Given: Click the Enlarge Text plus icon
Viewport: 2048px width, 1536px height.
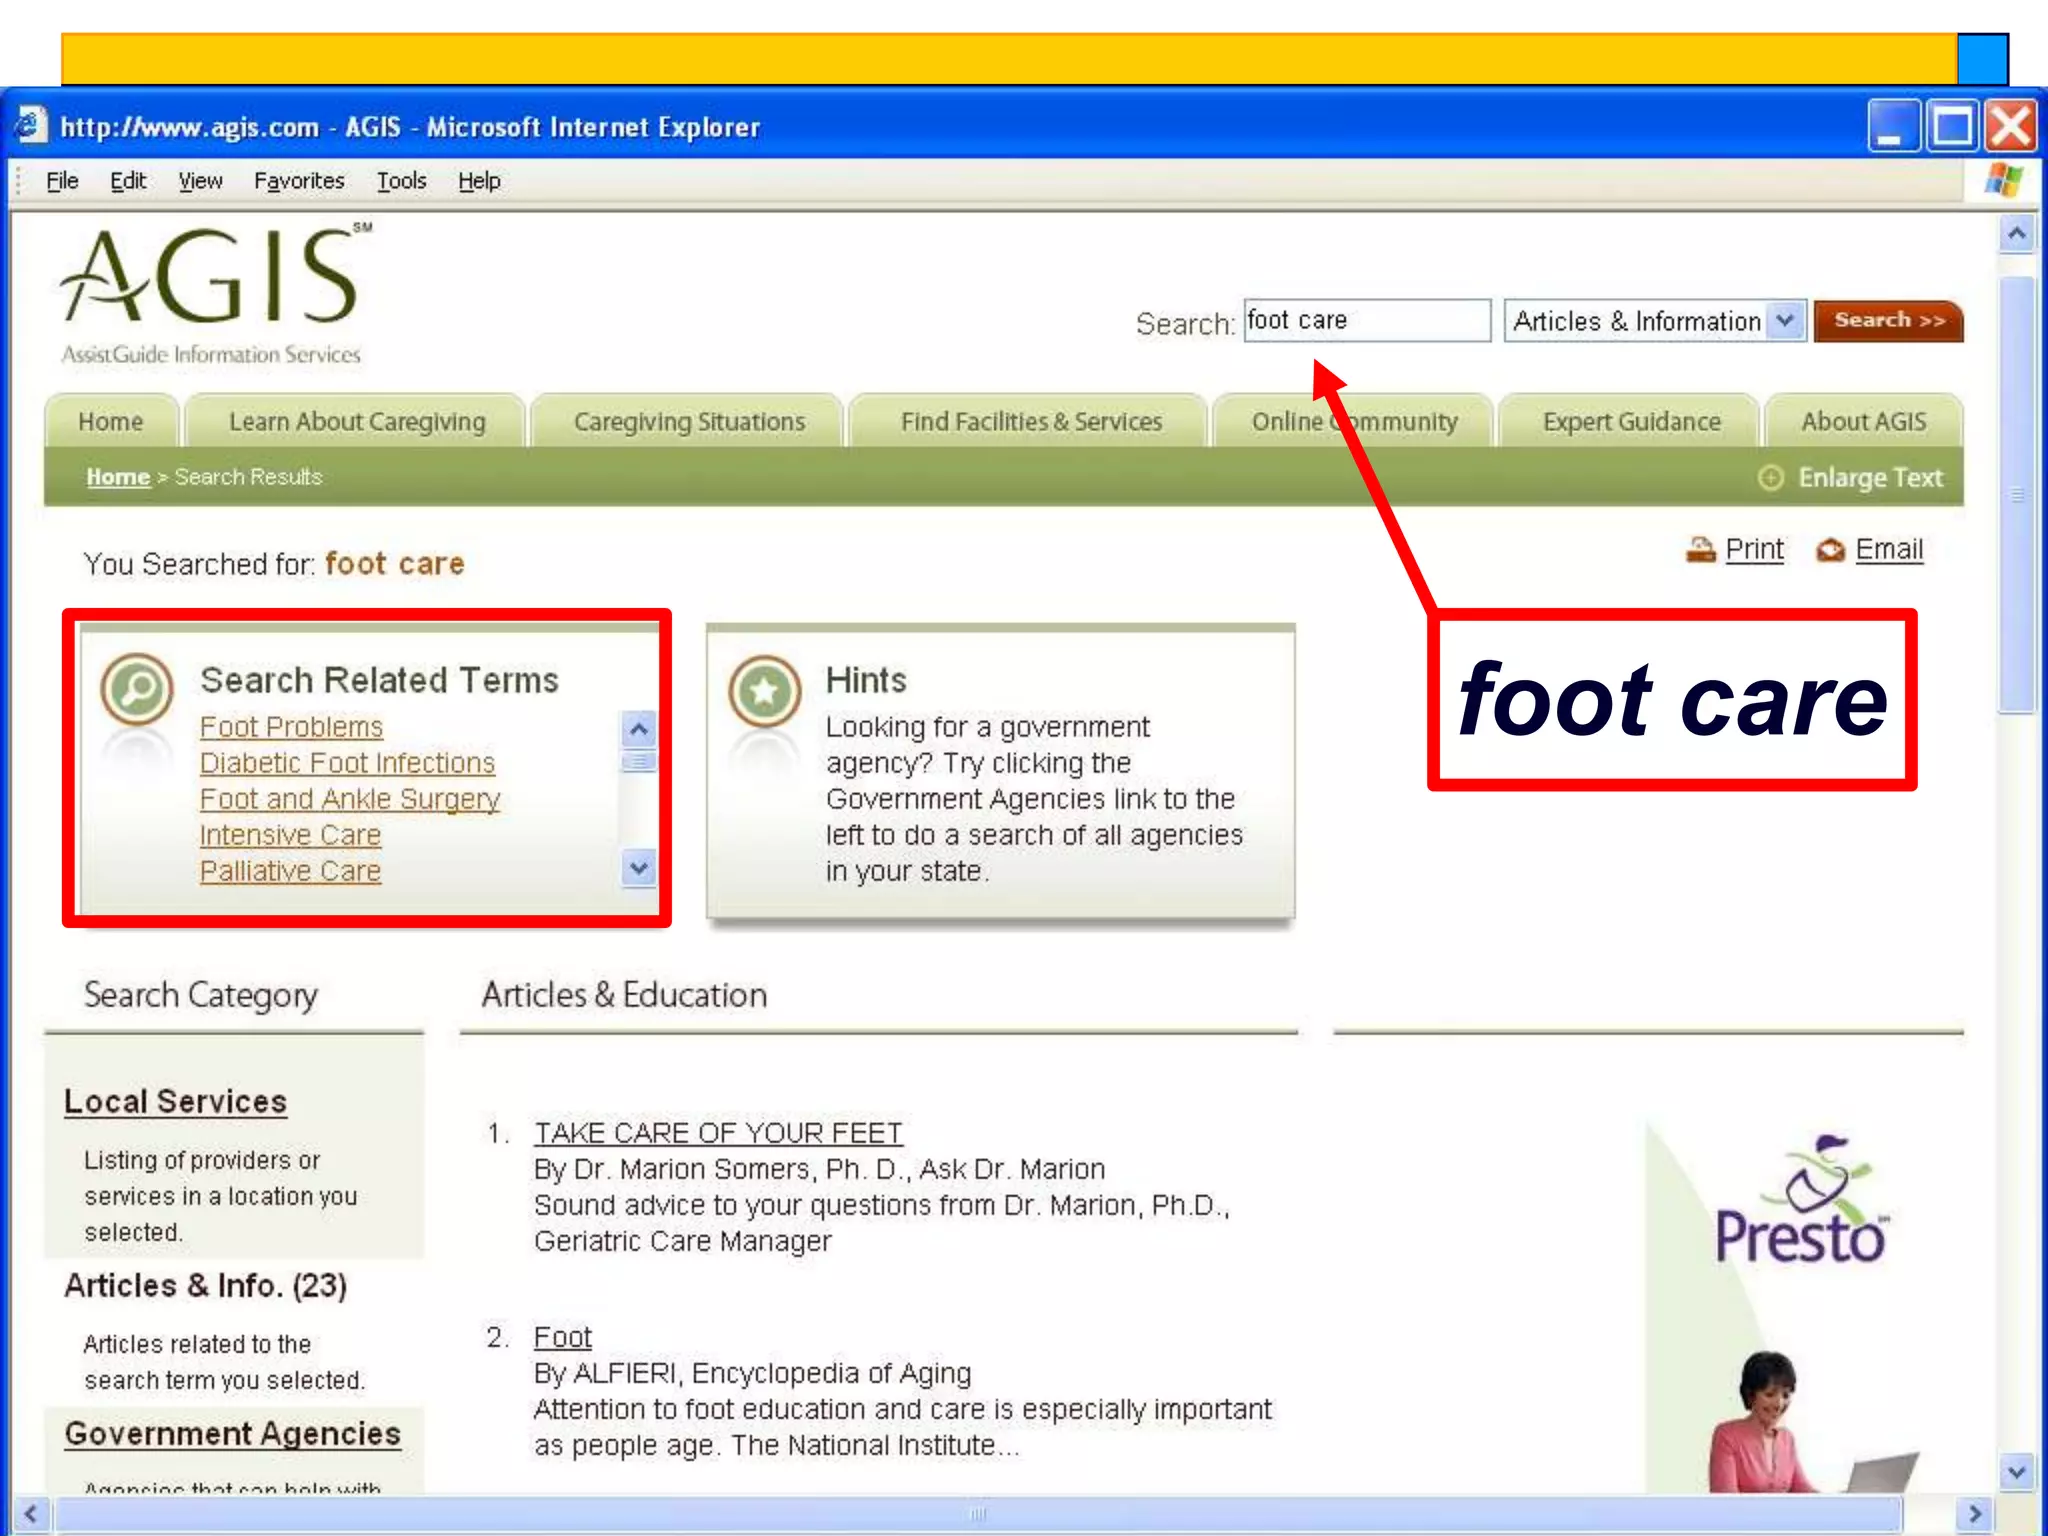Looking at the screenshot, I should [x=1770, y=478].
